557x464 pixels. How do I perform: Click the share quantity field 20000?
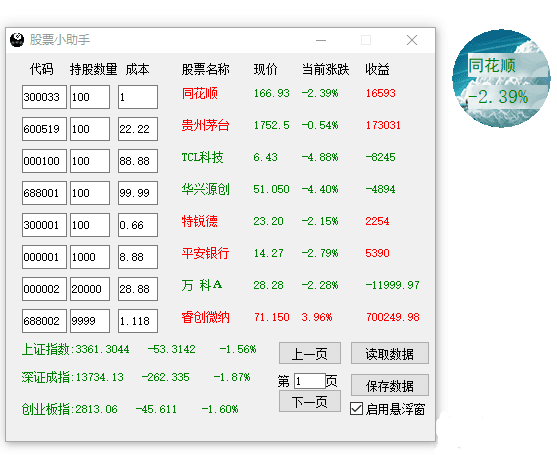click(90, 289)
